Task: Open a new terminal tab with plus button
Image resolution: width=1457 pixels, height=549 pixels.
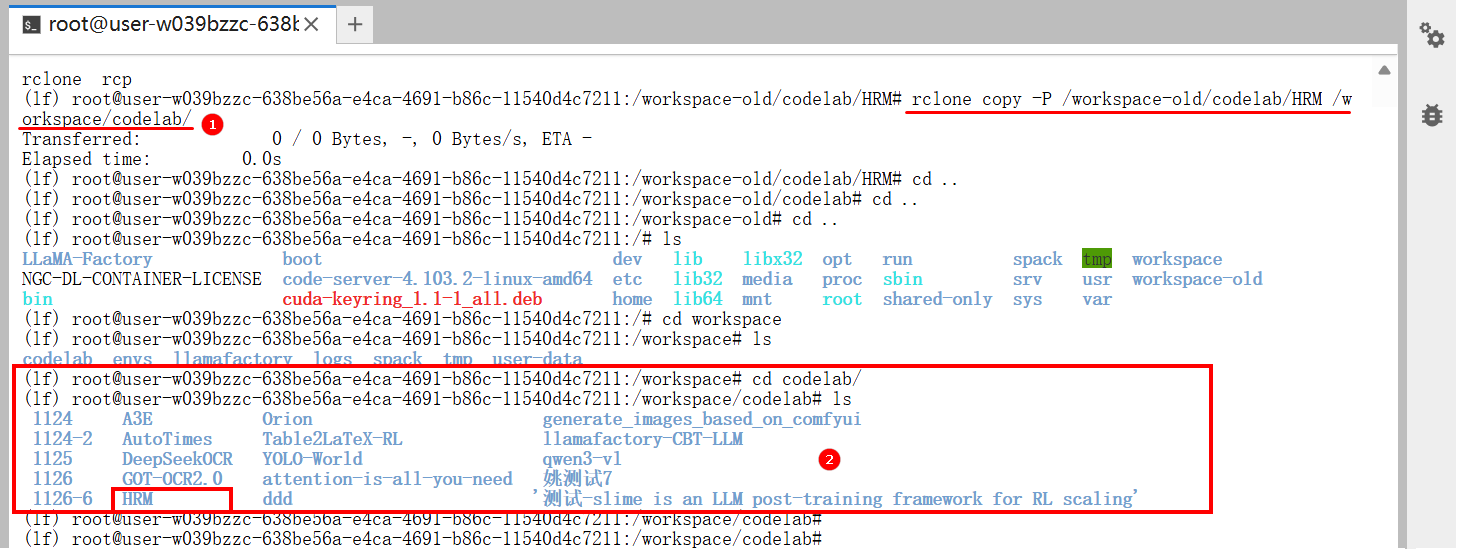Action: (x=355, y=24)
